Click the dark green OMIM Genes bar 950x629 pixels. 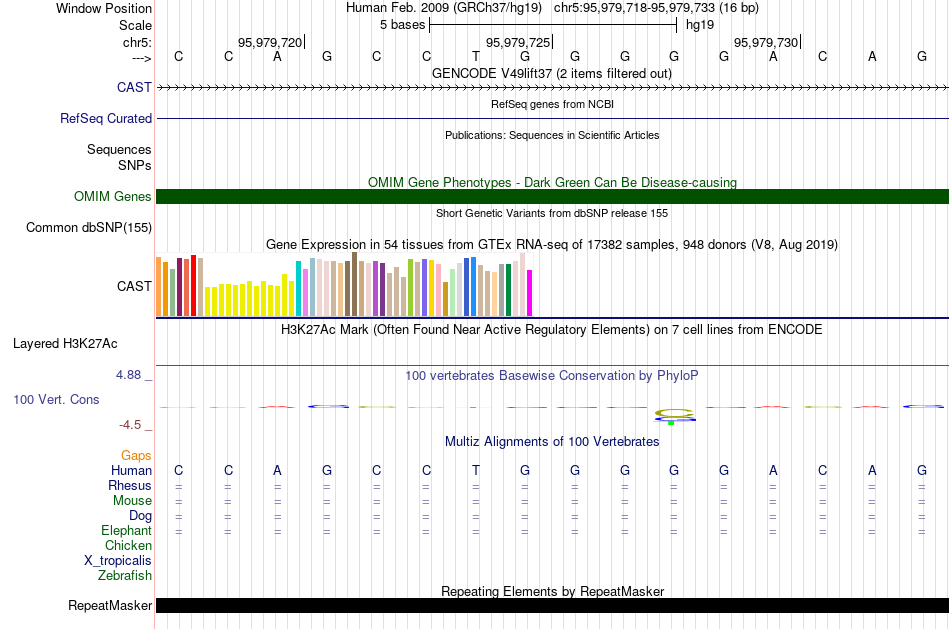[x=552, y=196]
